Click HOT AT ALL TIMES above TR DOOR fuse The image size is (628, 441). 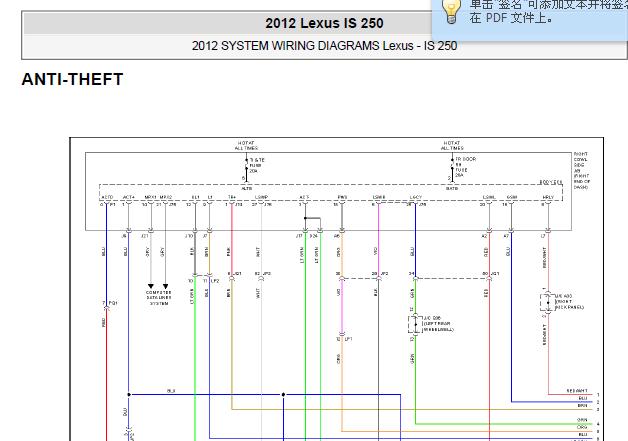point(452,145)
